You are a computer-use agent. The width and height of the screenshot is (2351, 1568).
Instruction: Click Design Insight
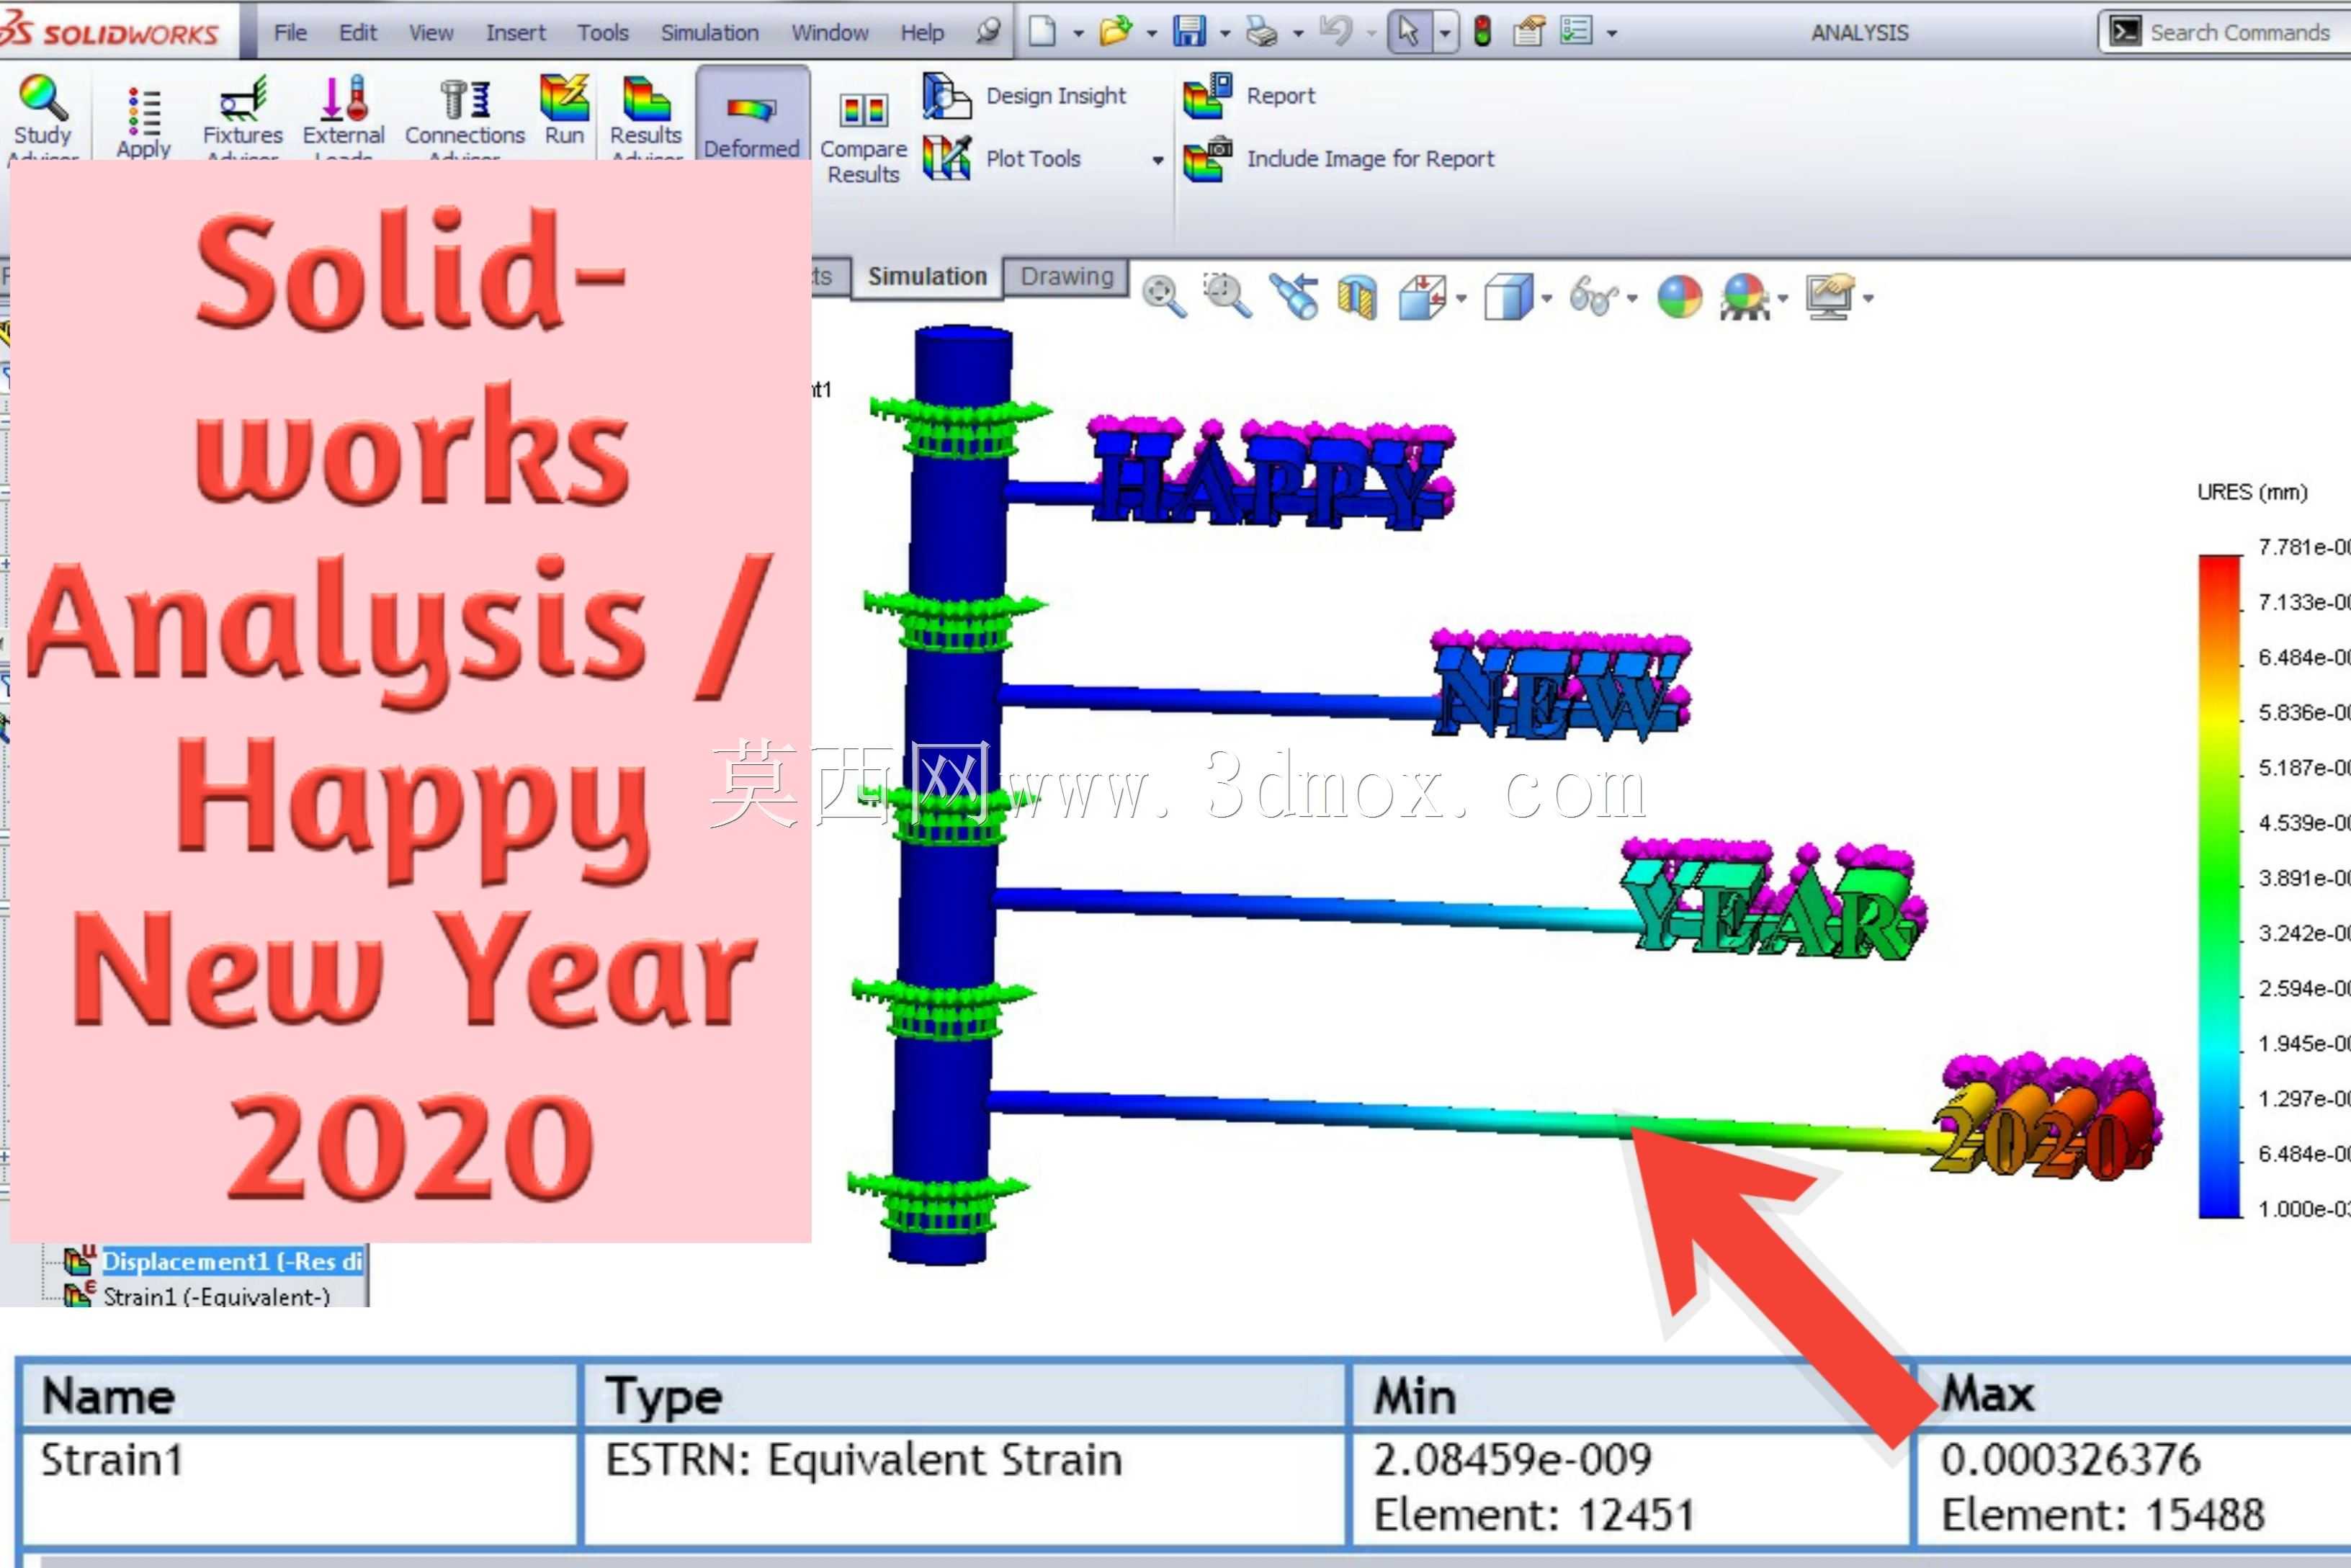pyautogui.click(x=1024, y=96)
